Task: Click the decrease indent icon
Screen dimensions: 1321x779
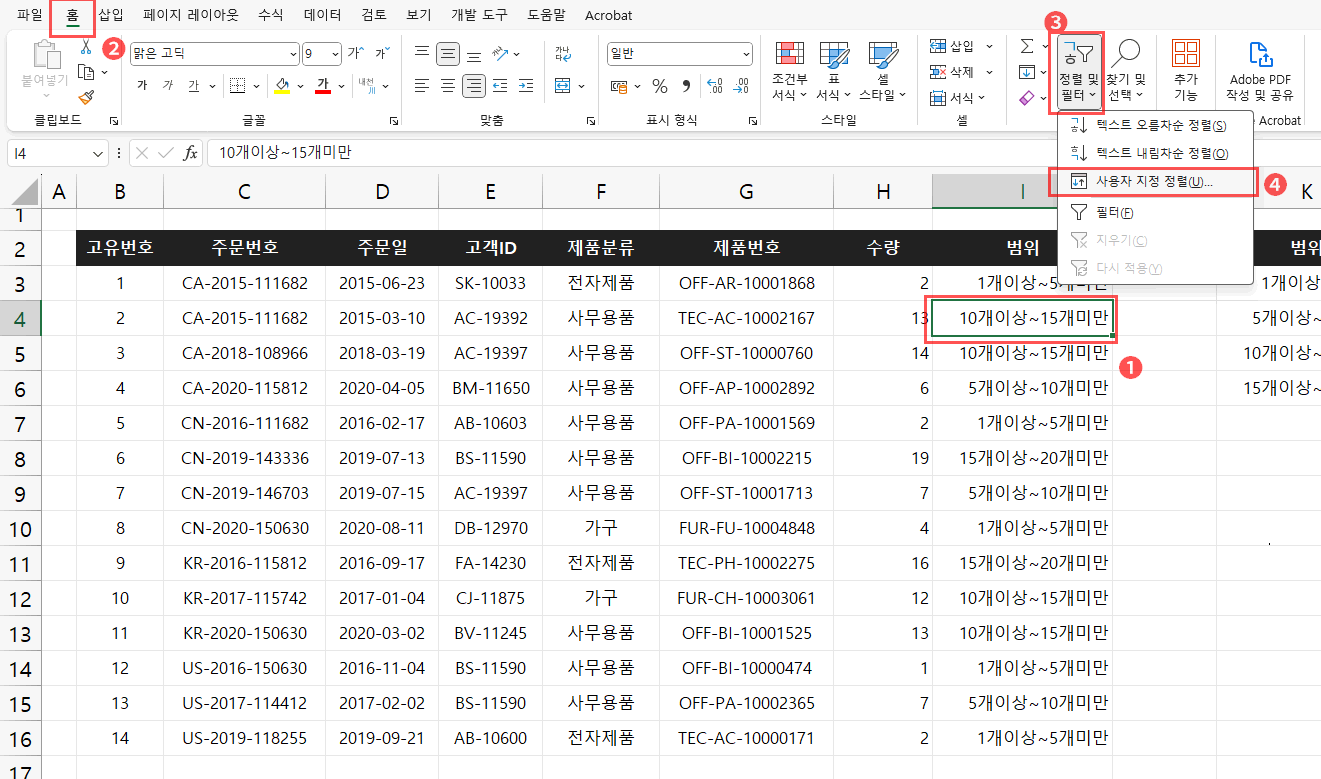Action: tap(501, 86)
